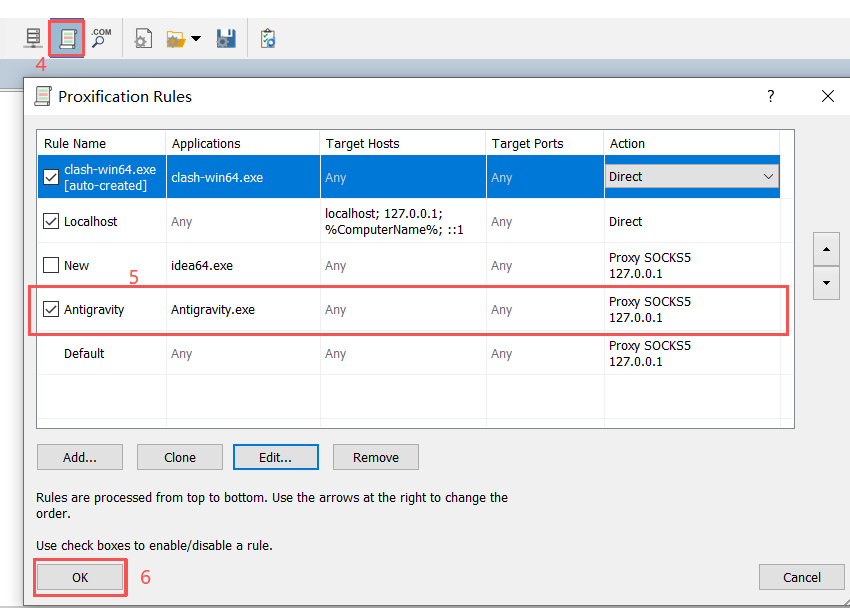Open dropdown arrow beside open profile icon
Viewport: 850px width, 608px height.
pyautogui.click(x=196, y=39)
